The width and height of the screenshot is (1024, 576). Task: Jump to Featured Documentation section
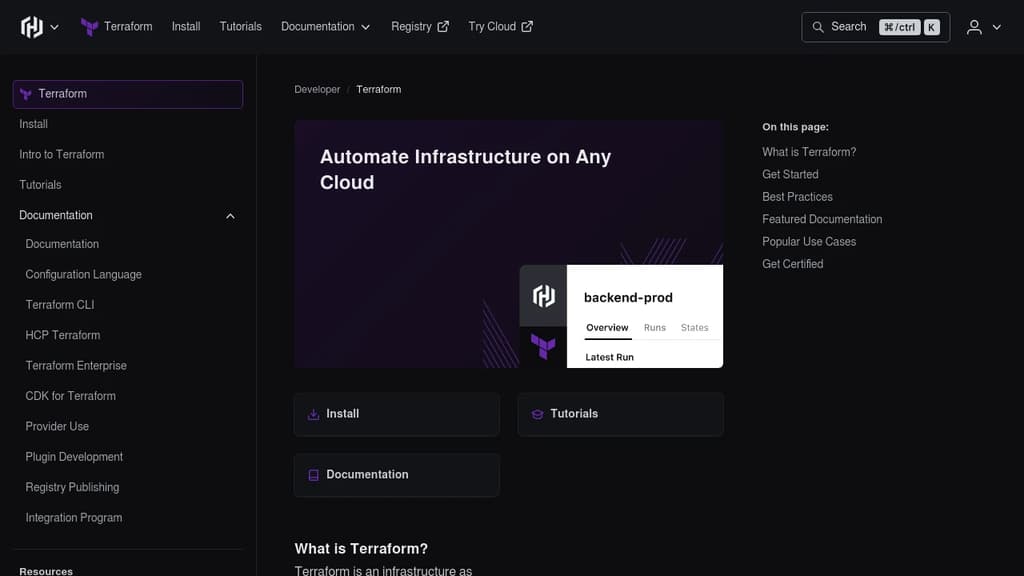822,219
